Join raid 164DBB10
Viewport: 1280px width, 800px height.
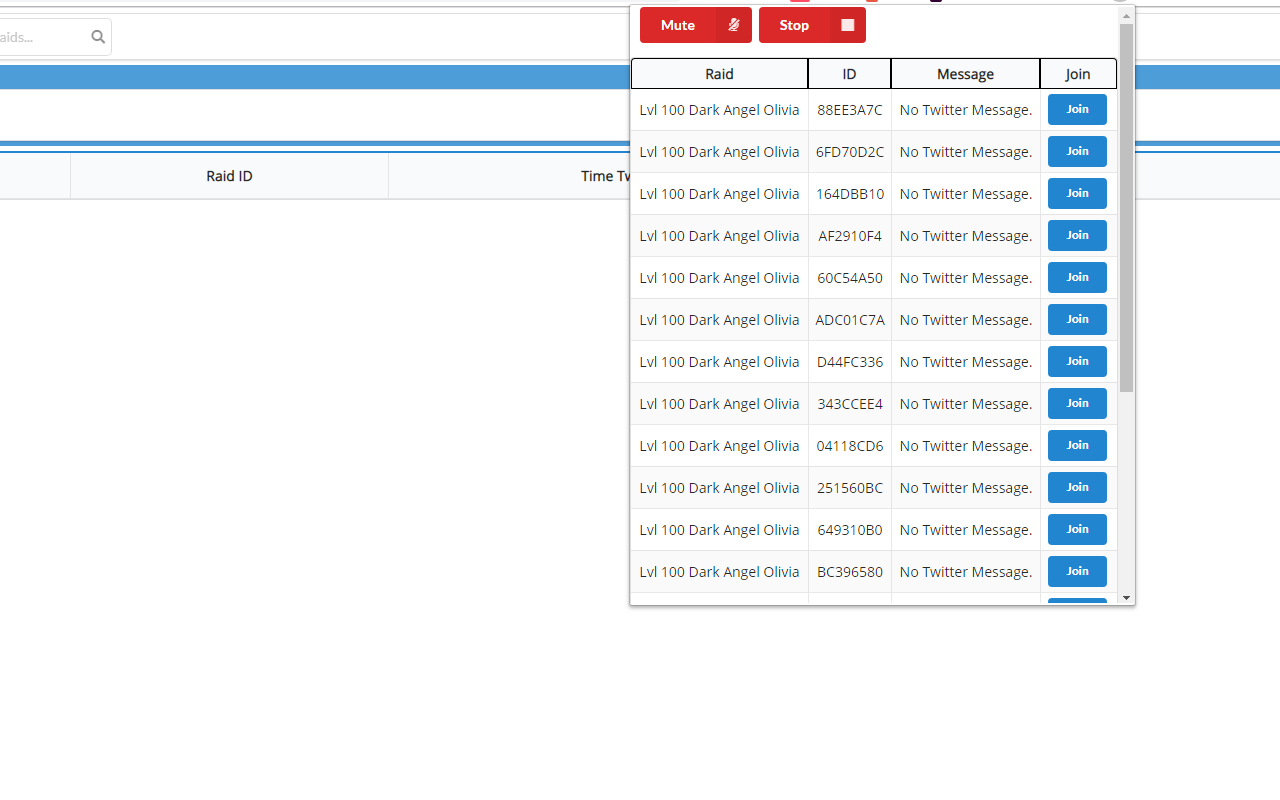pos(1077,193)
